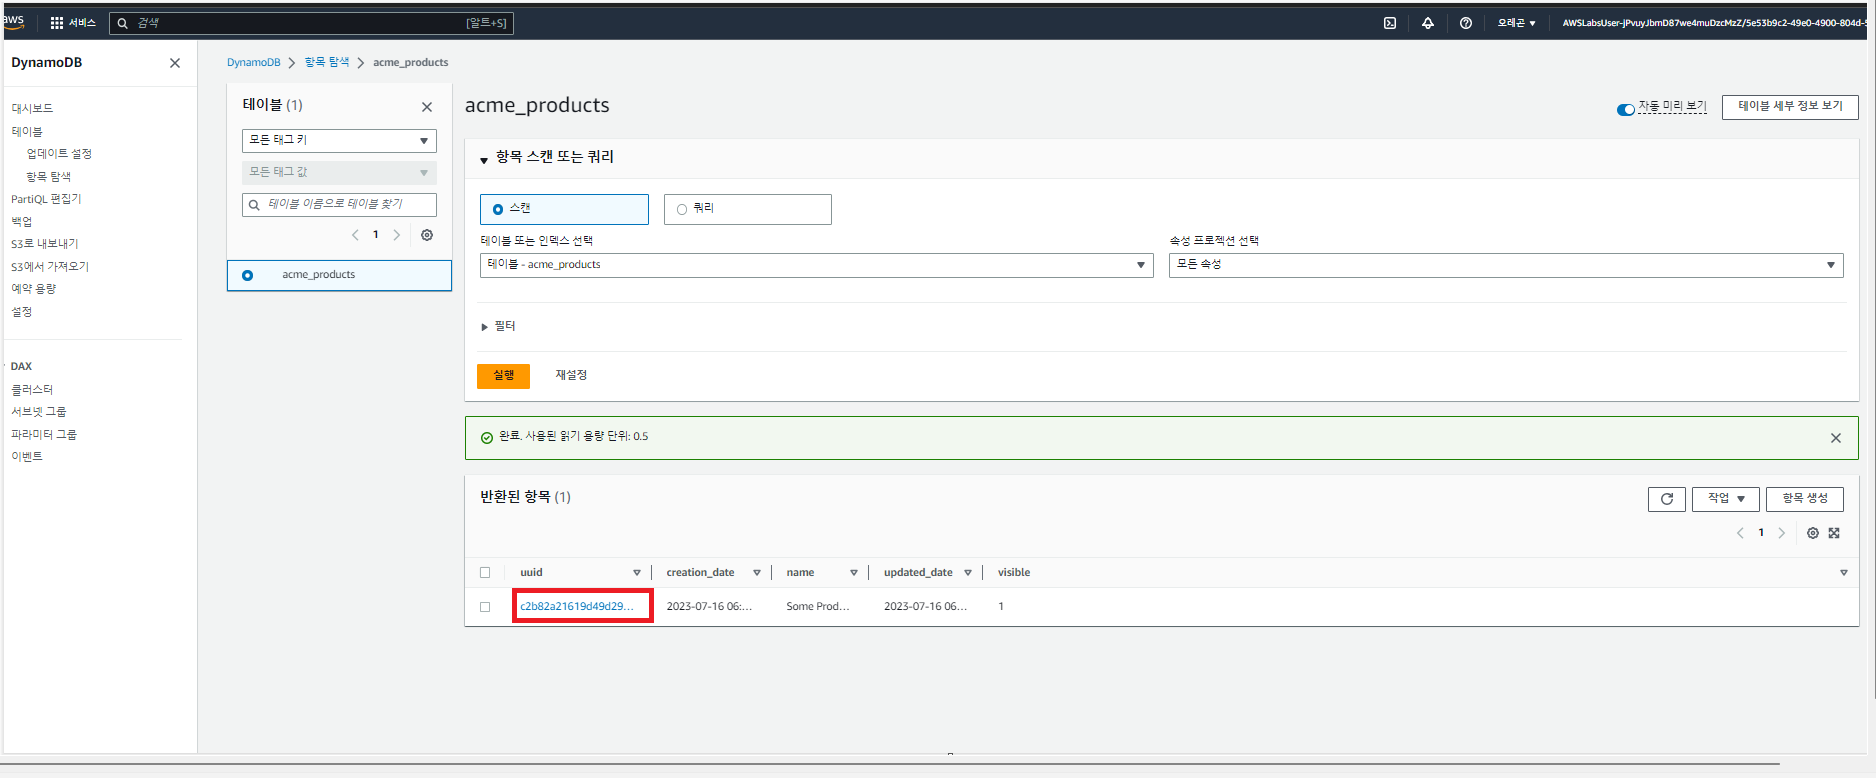Sort by the uuid column arrow
The height and width of the screenshot is (778, 1876).
pos(637,573)
